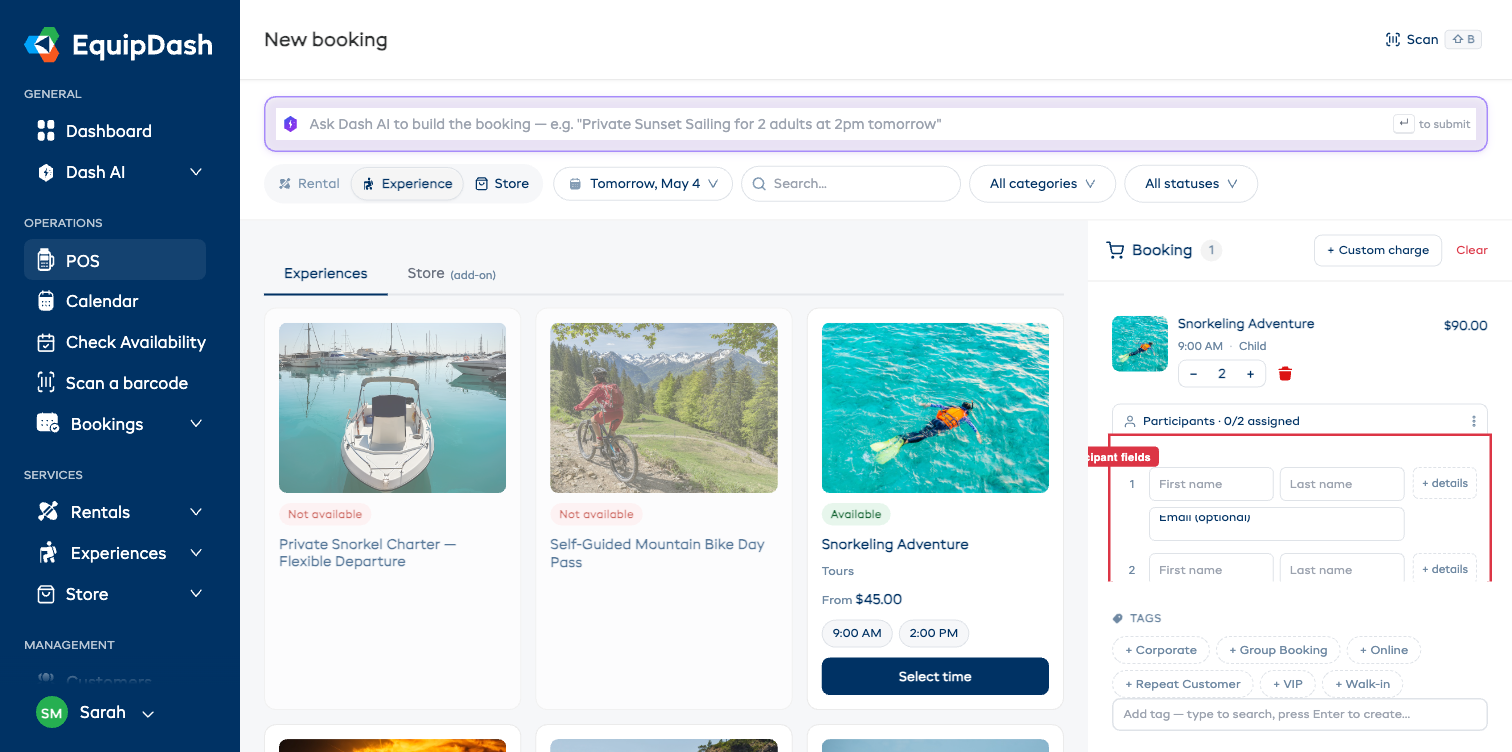Image resolution: width=1512 pixels, height=752 pixels.
Task: Click the Private Snorkel Charter boat thumbnail
Action: point(392,408)
